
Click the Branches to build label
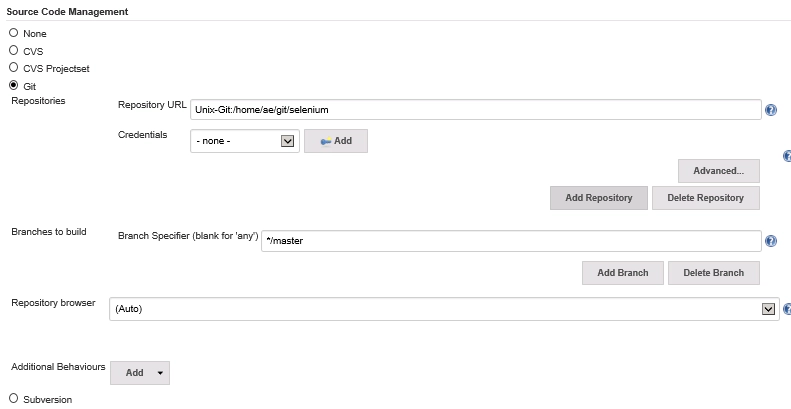[49, 232]
